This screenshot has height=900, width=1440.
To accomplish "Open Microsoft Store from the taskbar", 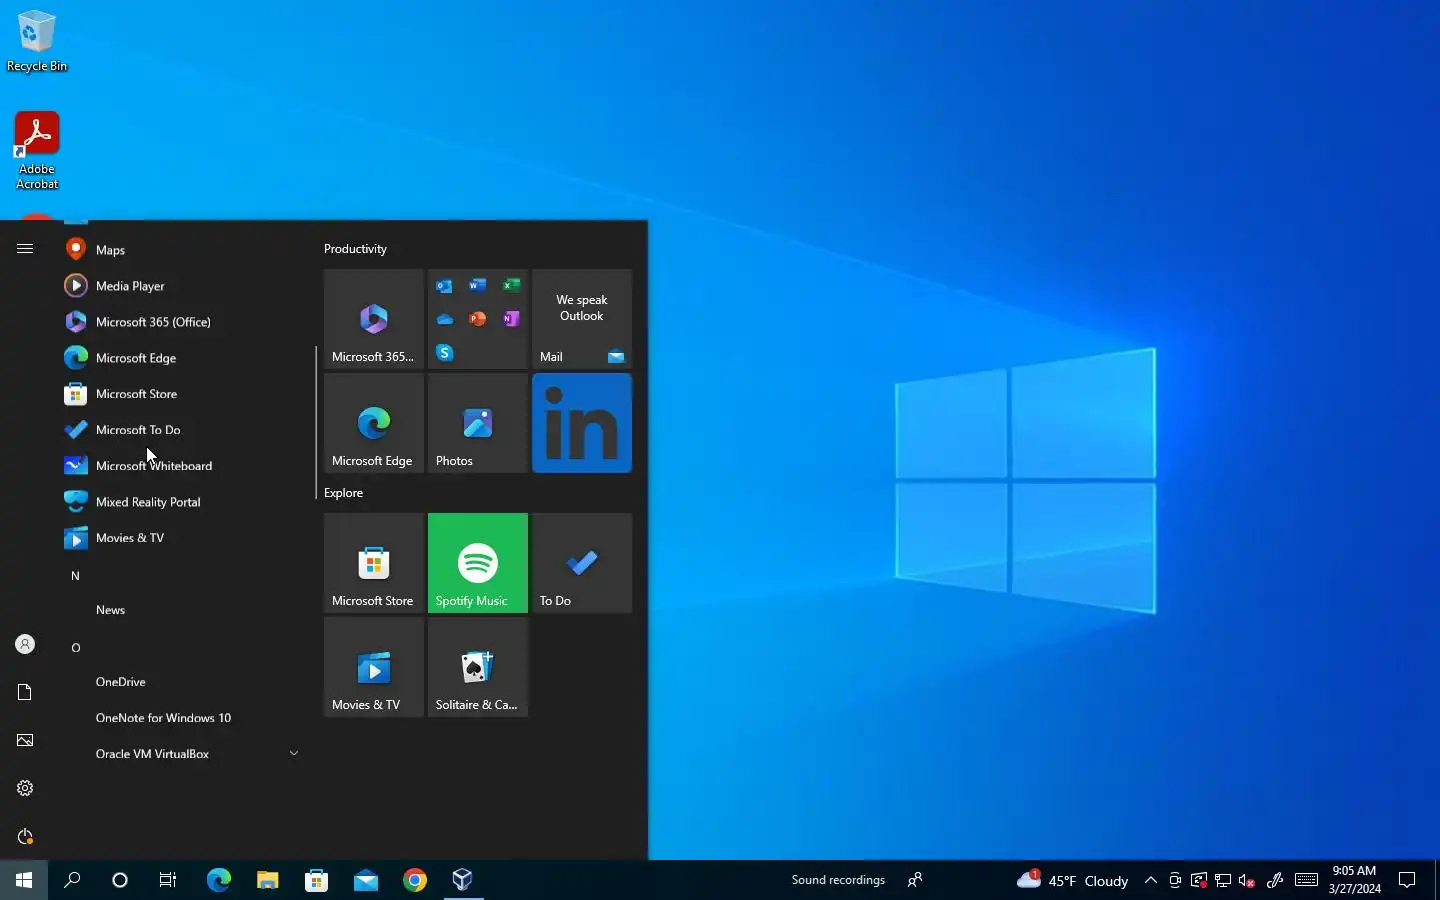I will (x=316, y=880).
